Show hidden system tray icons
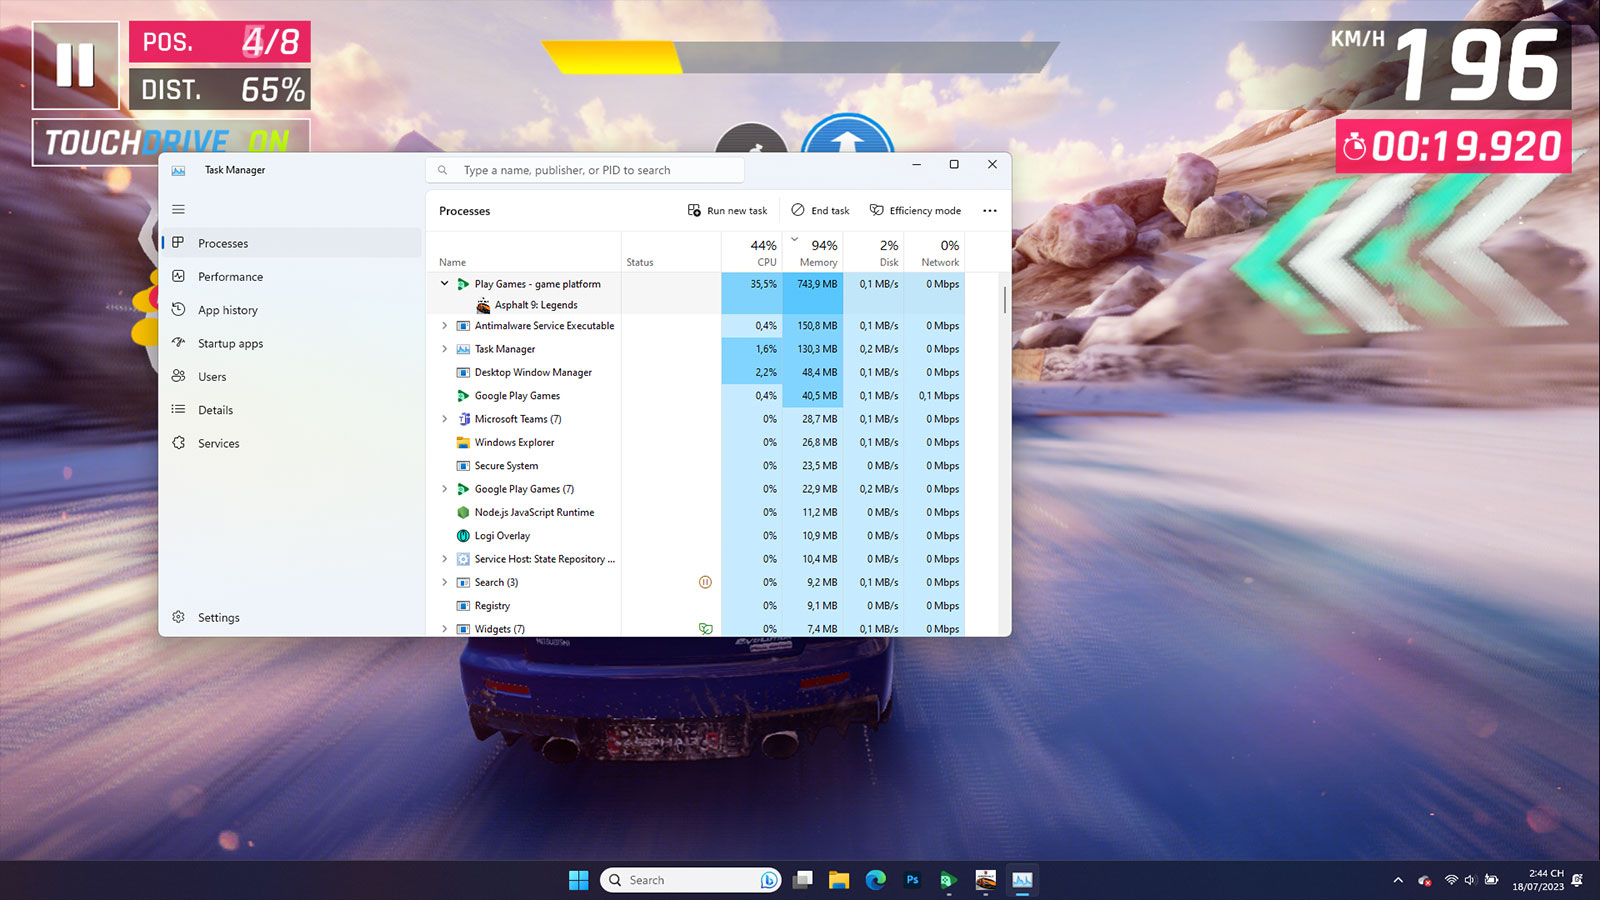 click(1398, 880)
